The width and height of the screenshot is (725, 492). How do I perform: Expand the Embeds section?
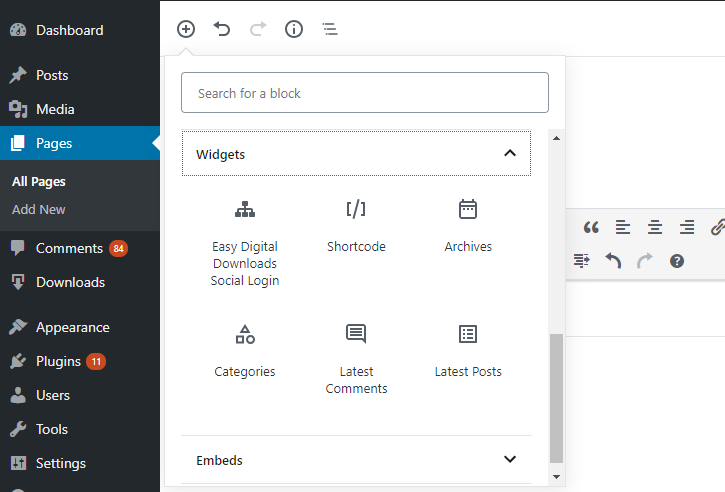(x=510, y=460)
